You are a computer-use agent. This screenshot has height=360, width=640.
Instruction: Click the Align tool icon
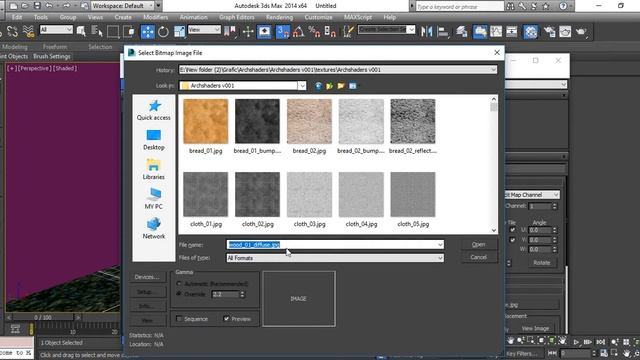442,31
